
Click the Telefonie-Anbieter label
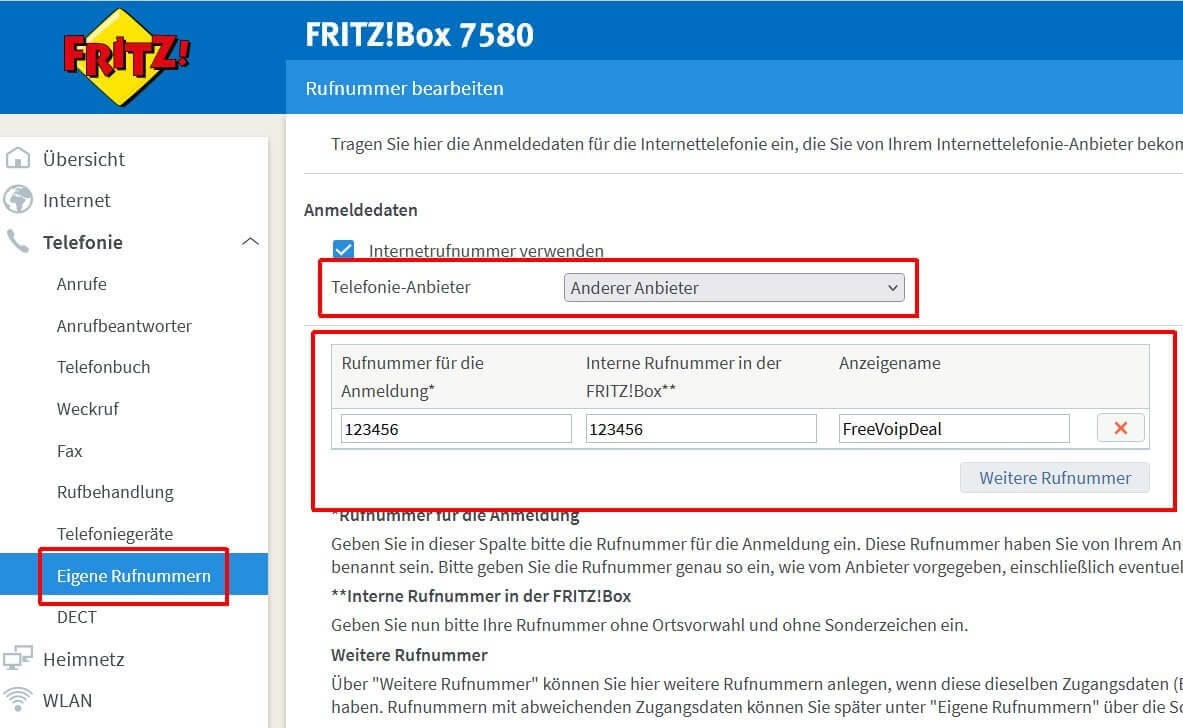pos(401,287)
